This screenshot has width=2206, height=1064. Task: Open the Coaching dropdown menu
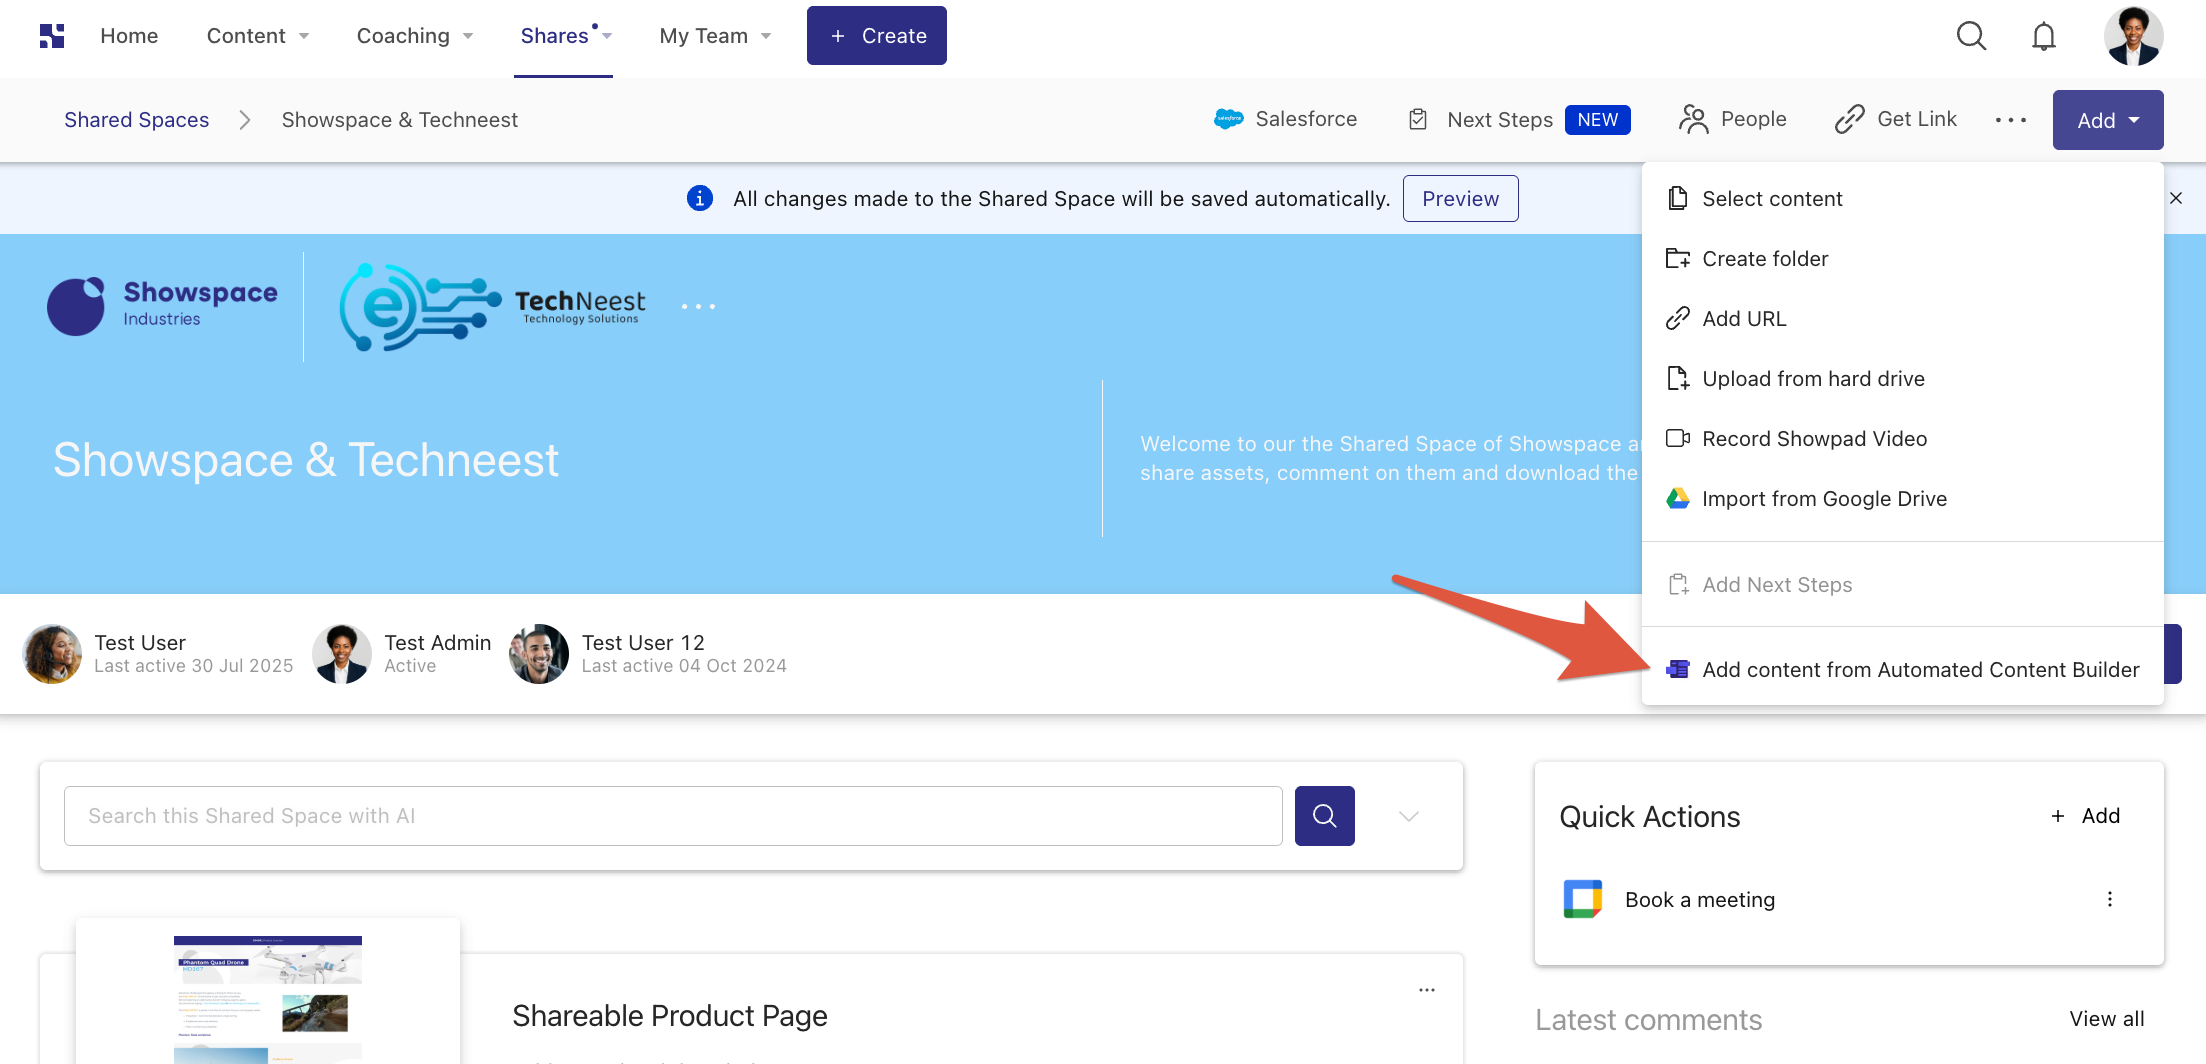pyautogui.click(x=415, y=36)
